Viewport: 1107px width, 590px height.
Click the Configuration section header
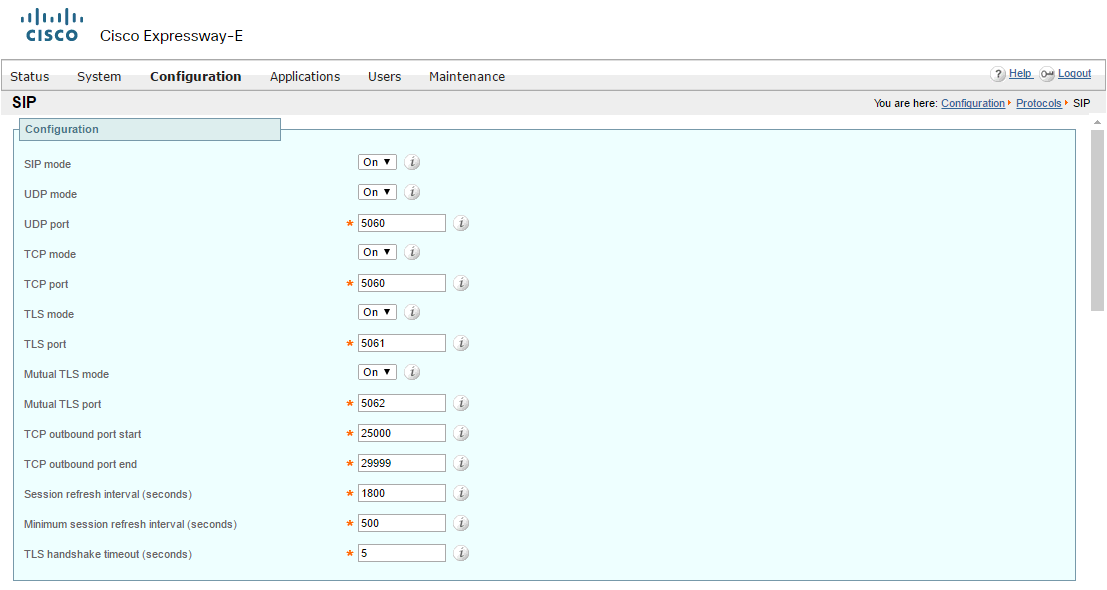pos(150,129)
